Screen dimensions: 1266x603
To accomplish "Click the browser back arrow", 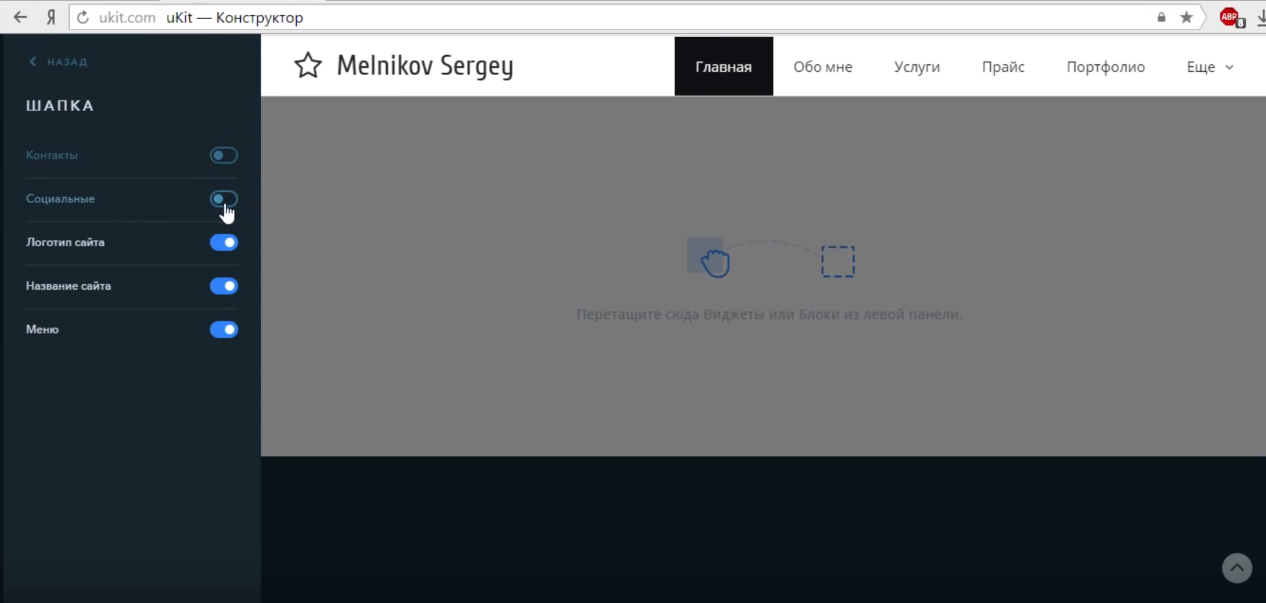I will [20, 17].
